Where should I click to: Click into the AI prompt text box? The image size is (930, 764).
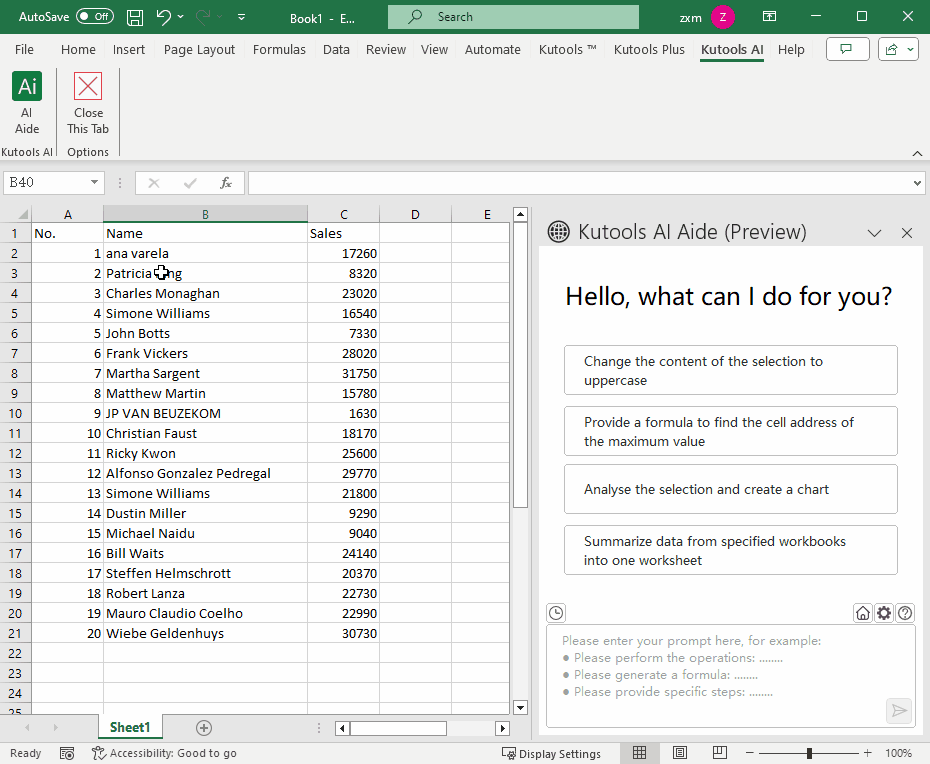730,676
